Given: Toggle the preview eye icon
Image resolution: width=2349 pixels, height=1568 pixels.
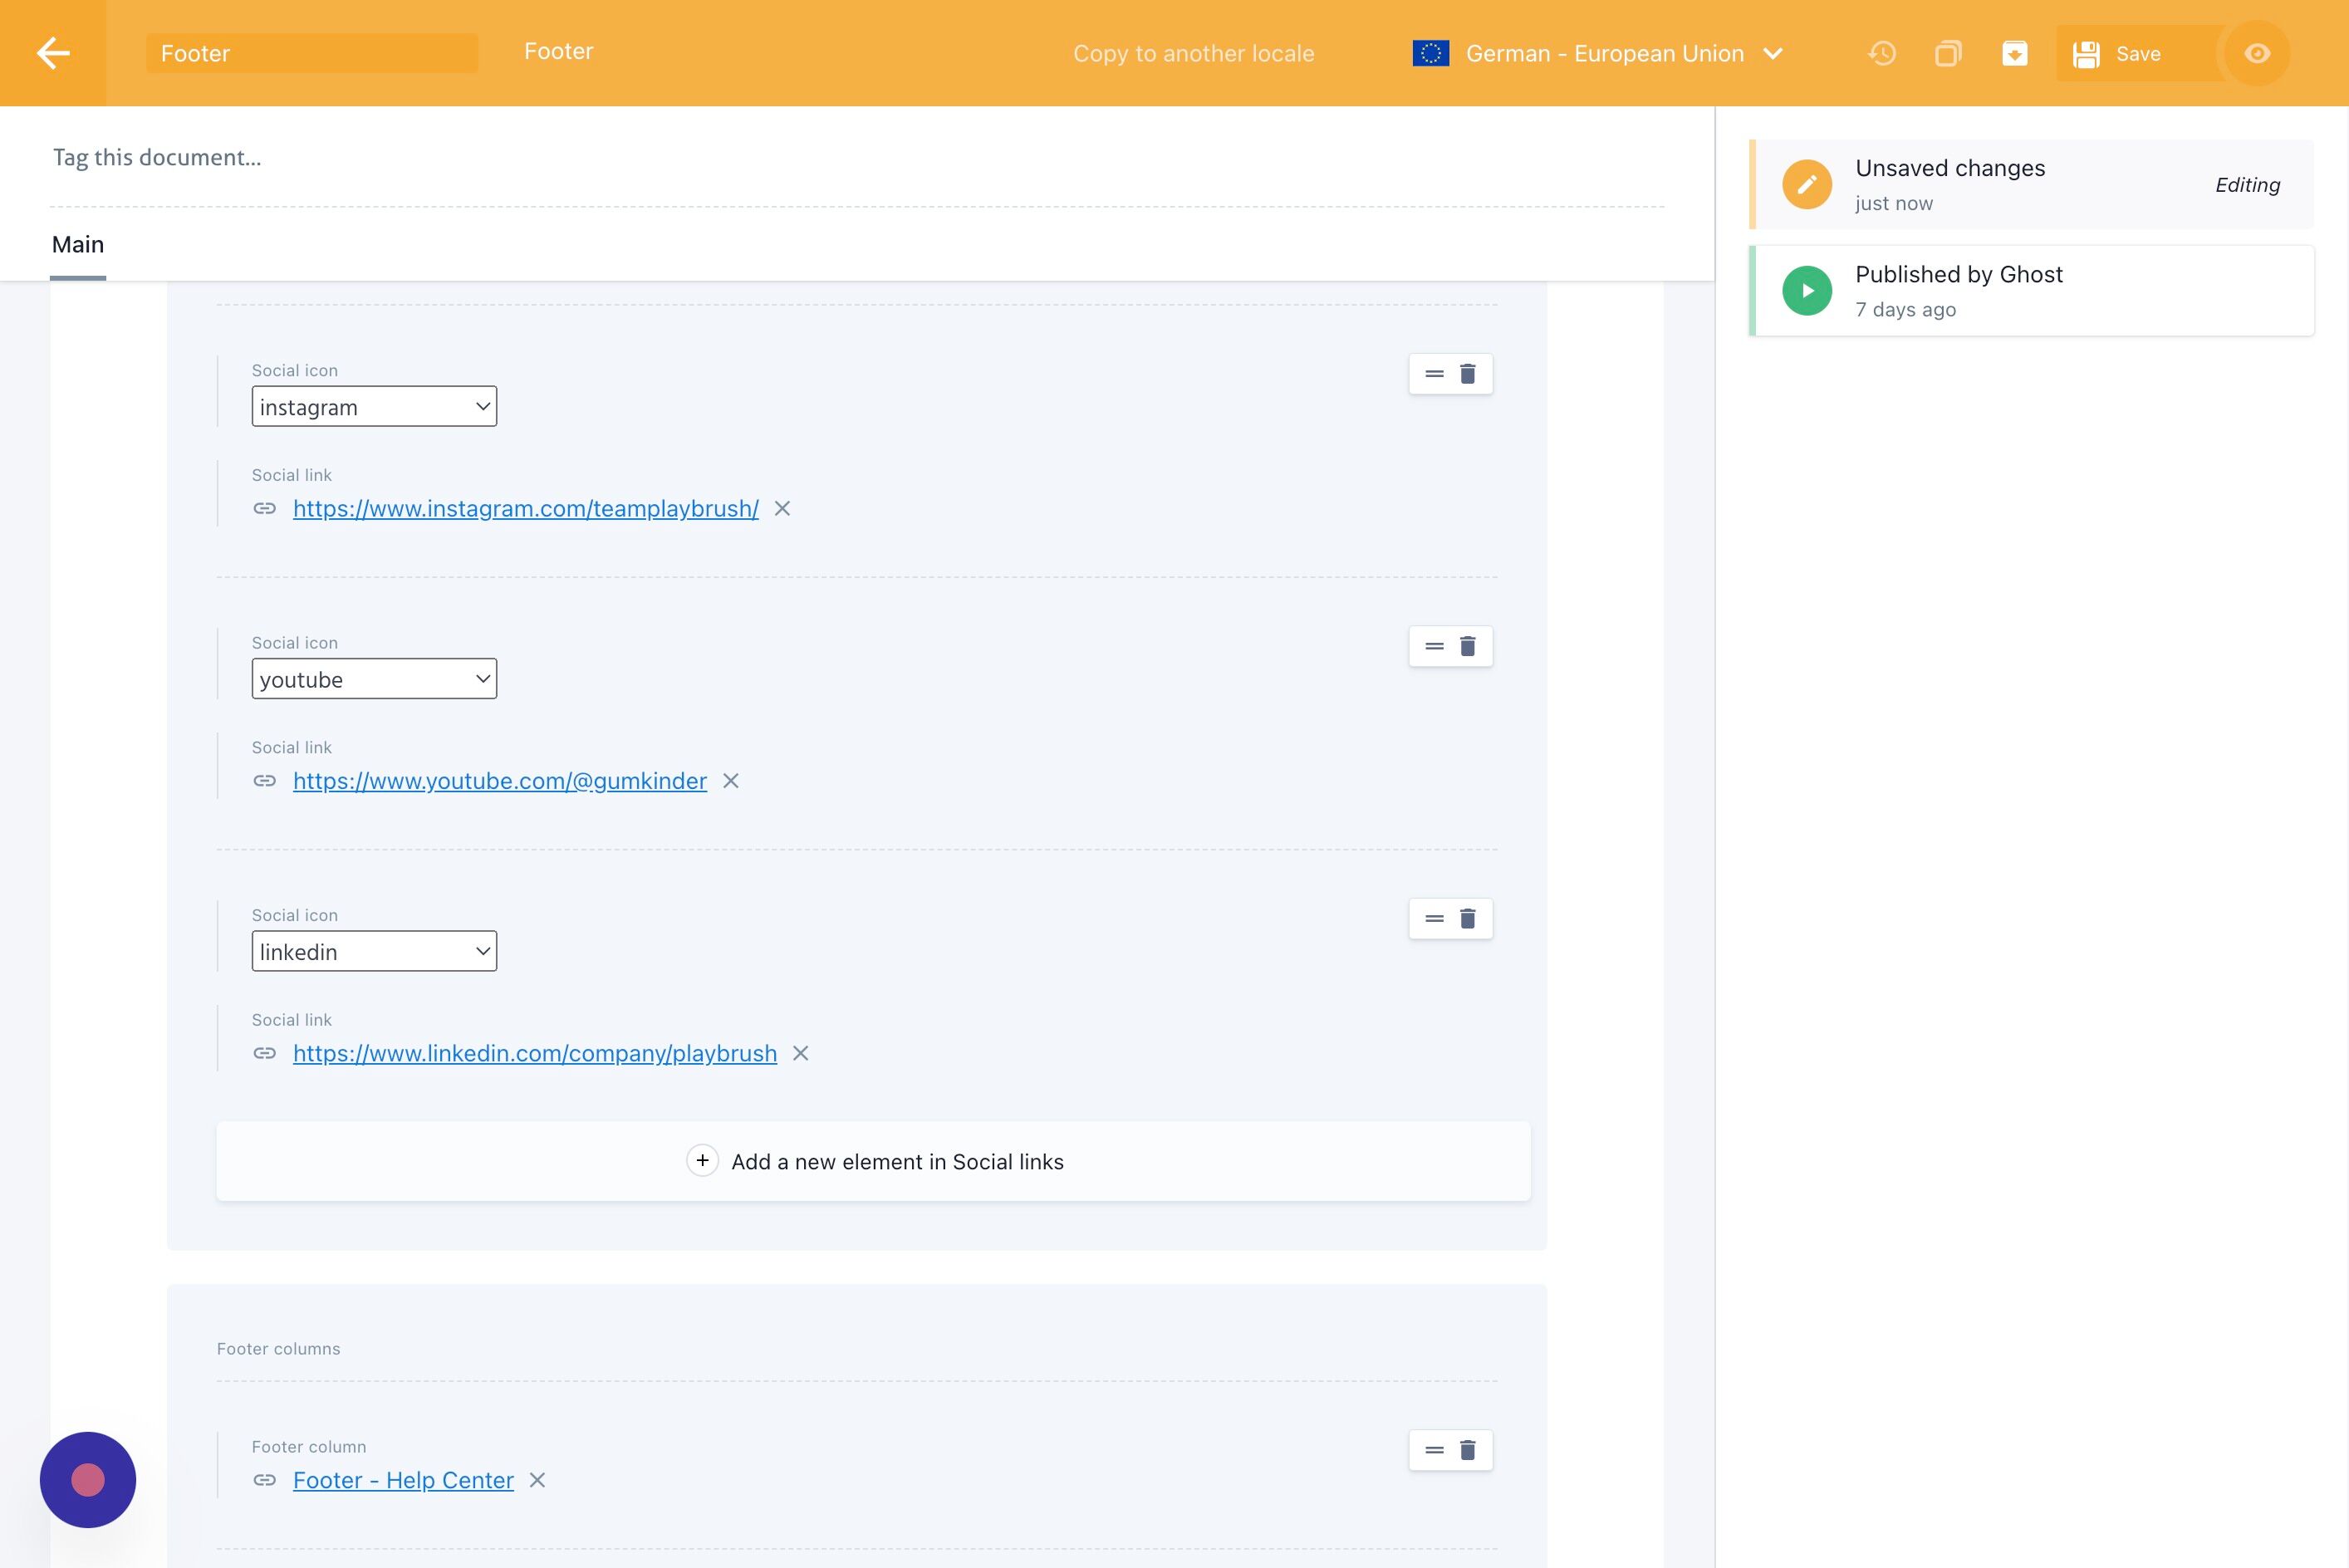Looking at the screenshot, I should click(x=2256, y=53).
